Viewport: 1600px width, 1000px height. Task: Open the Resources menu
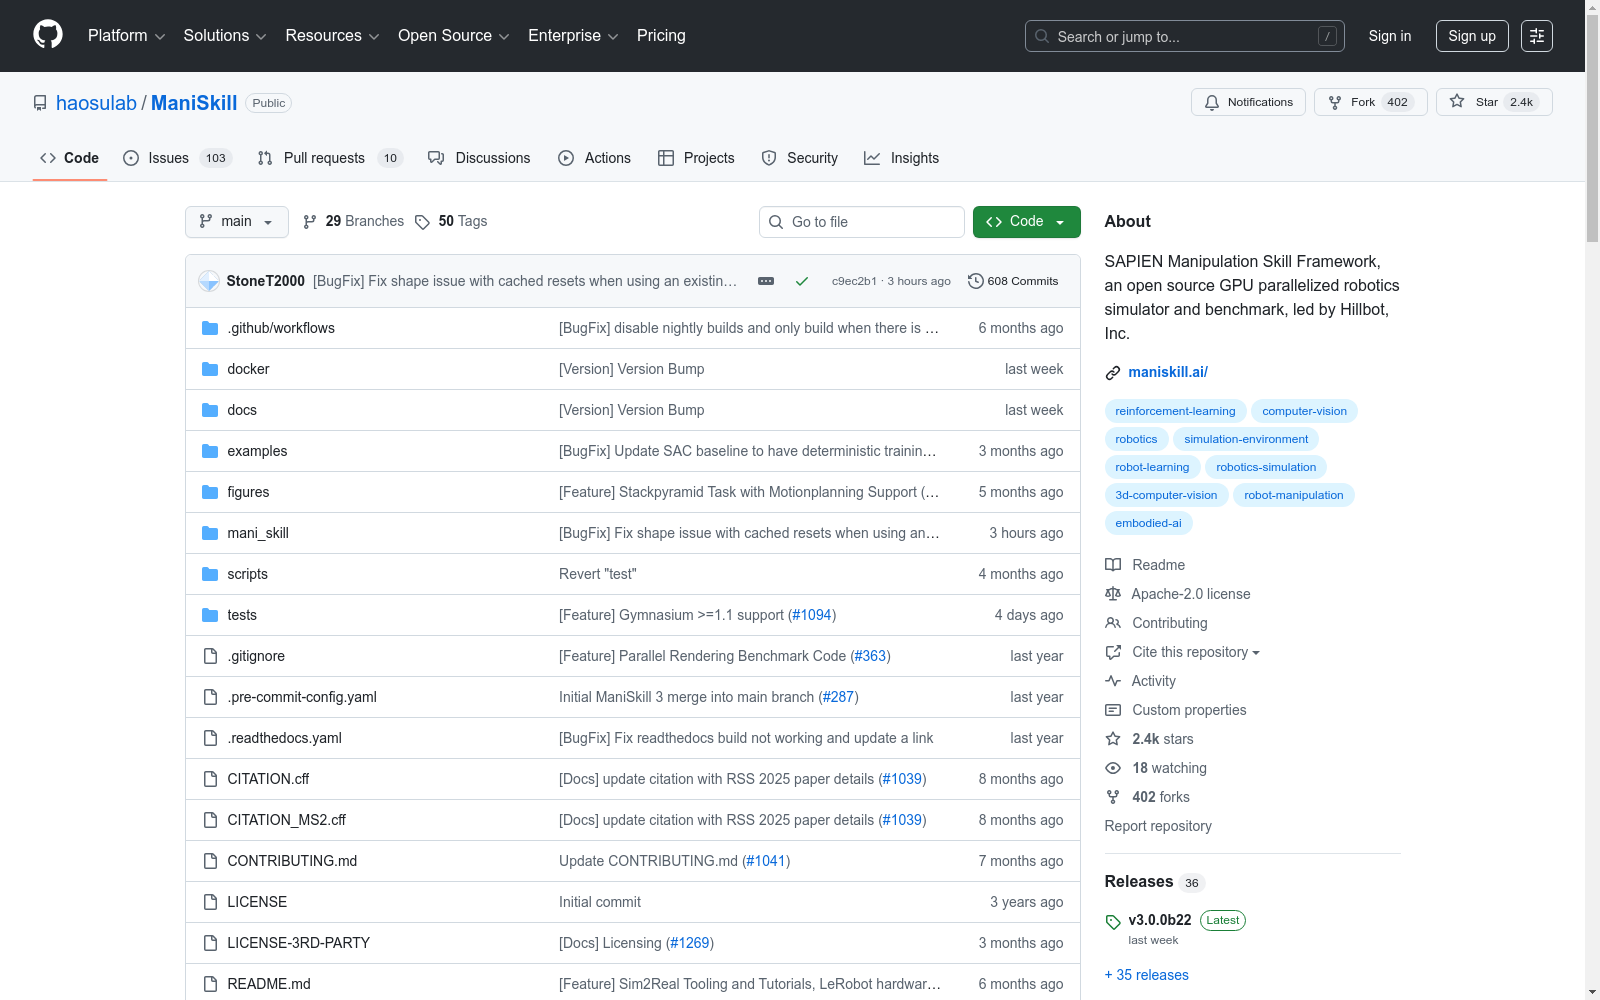coord(332,36)
